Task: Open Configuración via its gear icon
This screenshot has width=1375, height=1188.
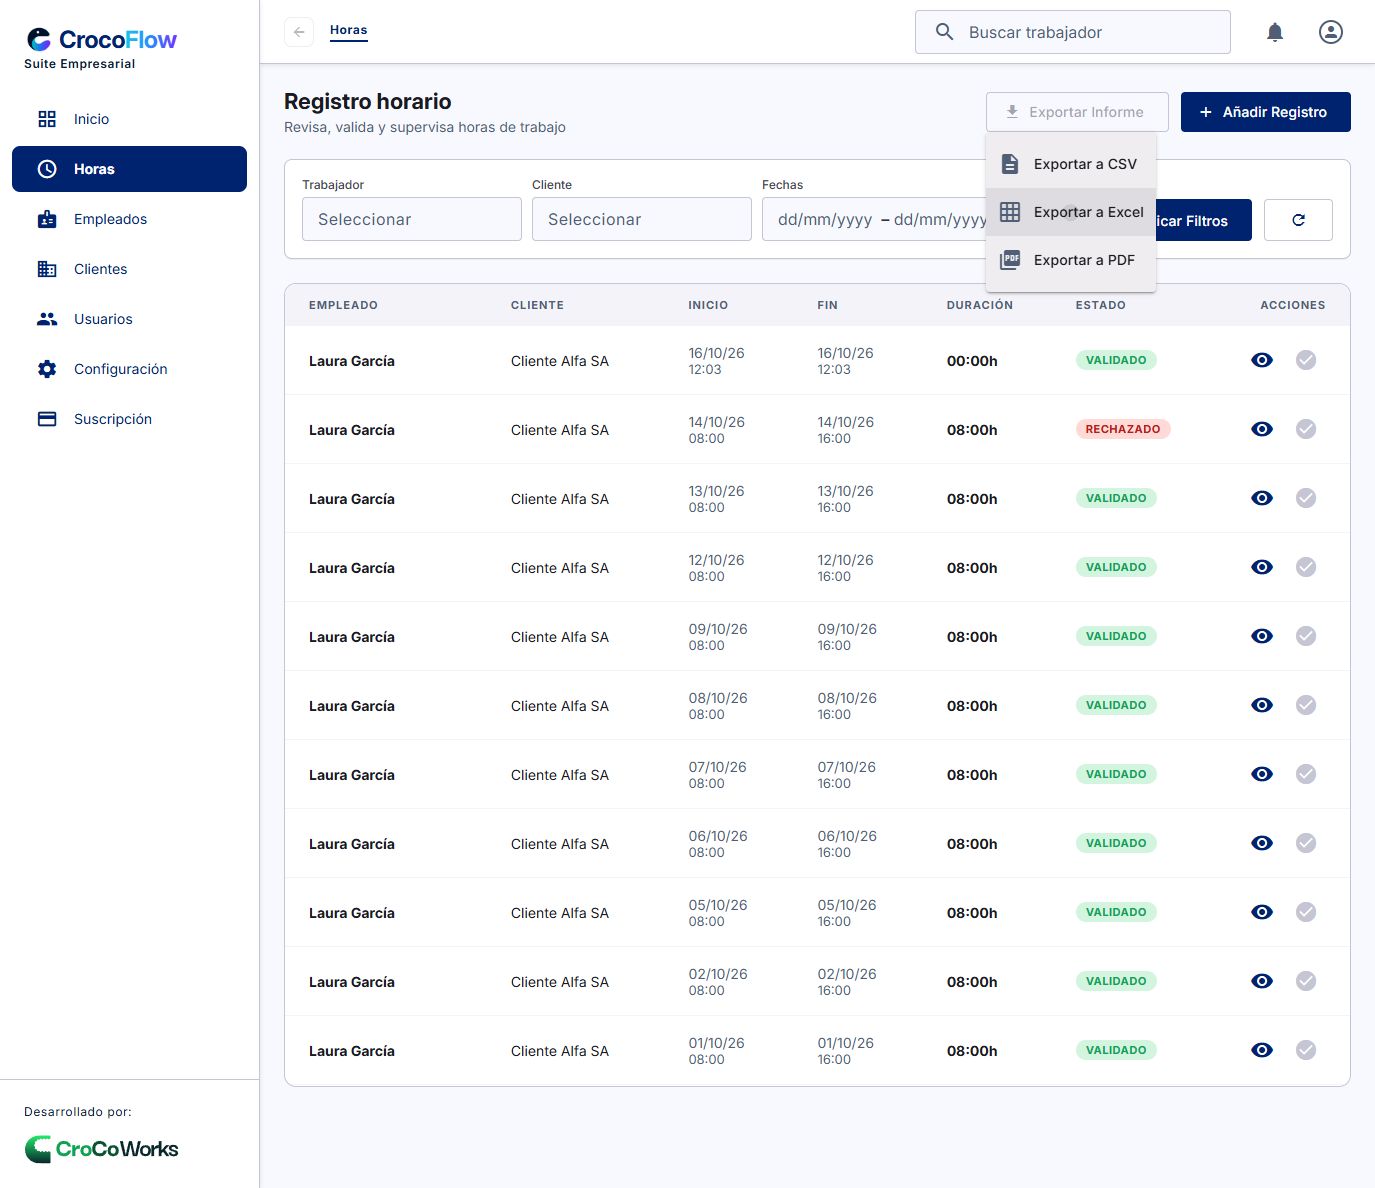Action: coord(47,369)
